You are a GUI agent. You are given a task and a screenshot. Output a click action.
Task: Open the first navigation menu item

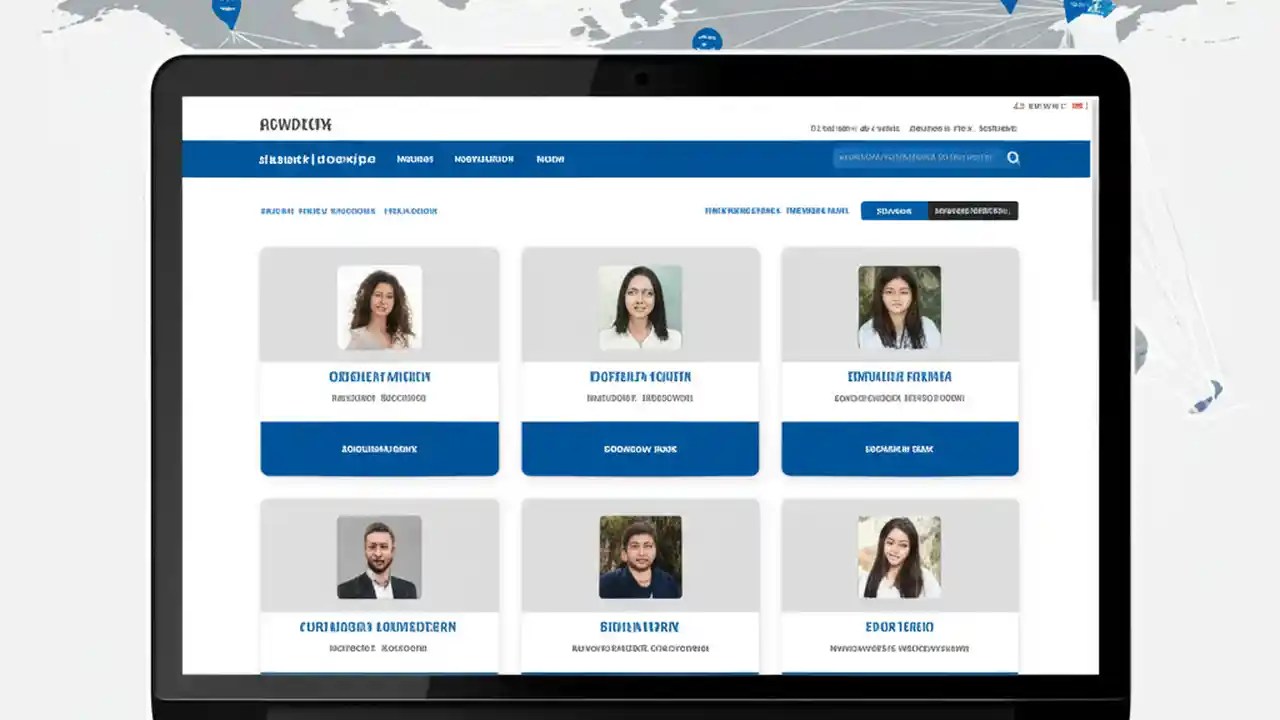pos(414,158)
